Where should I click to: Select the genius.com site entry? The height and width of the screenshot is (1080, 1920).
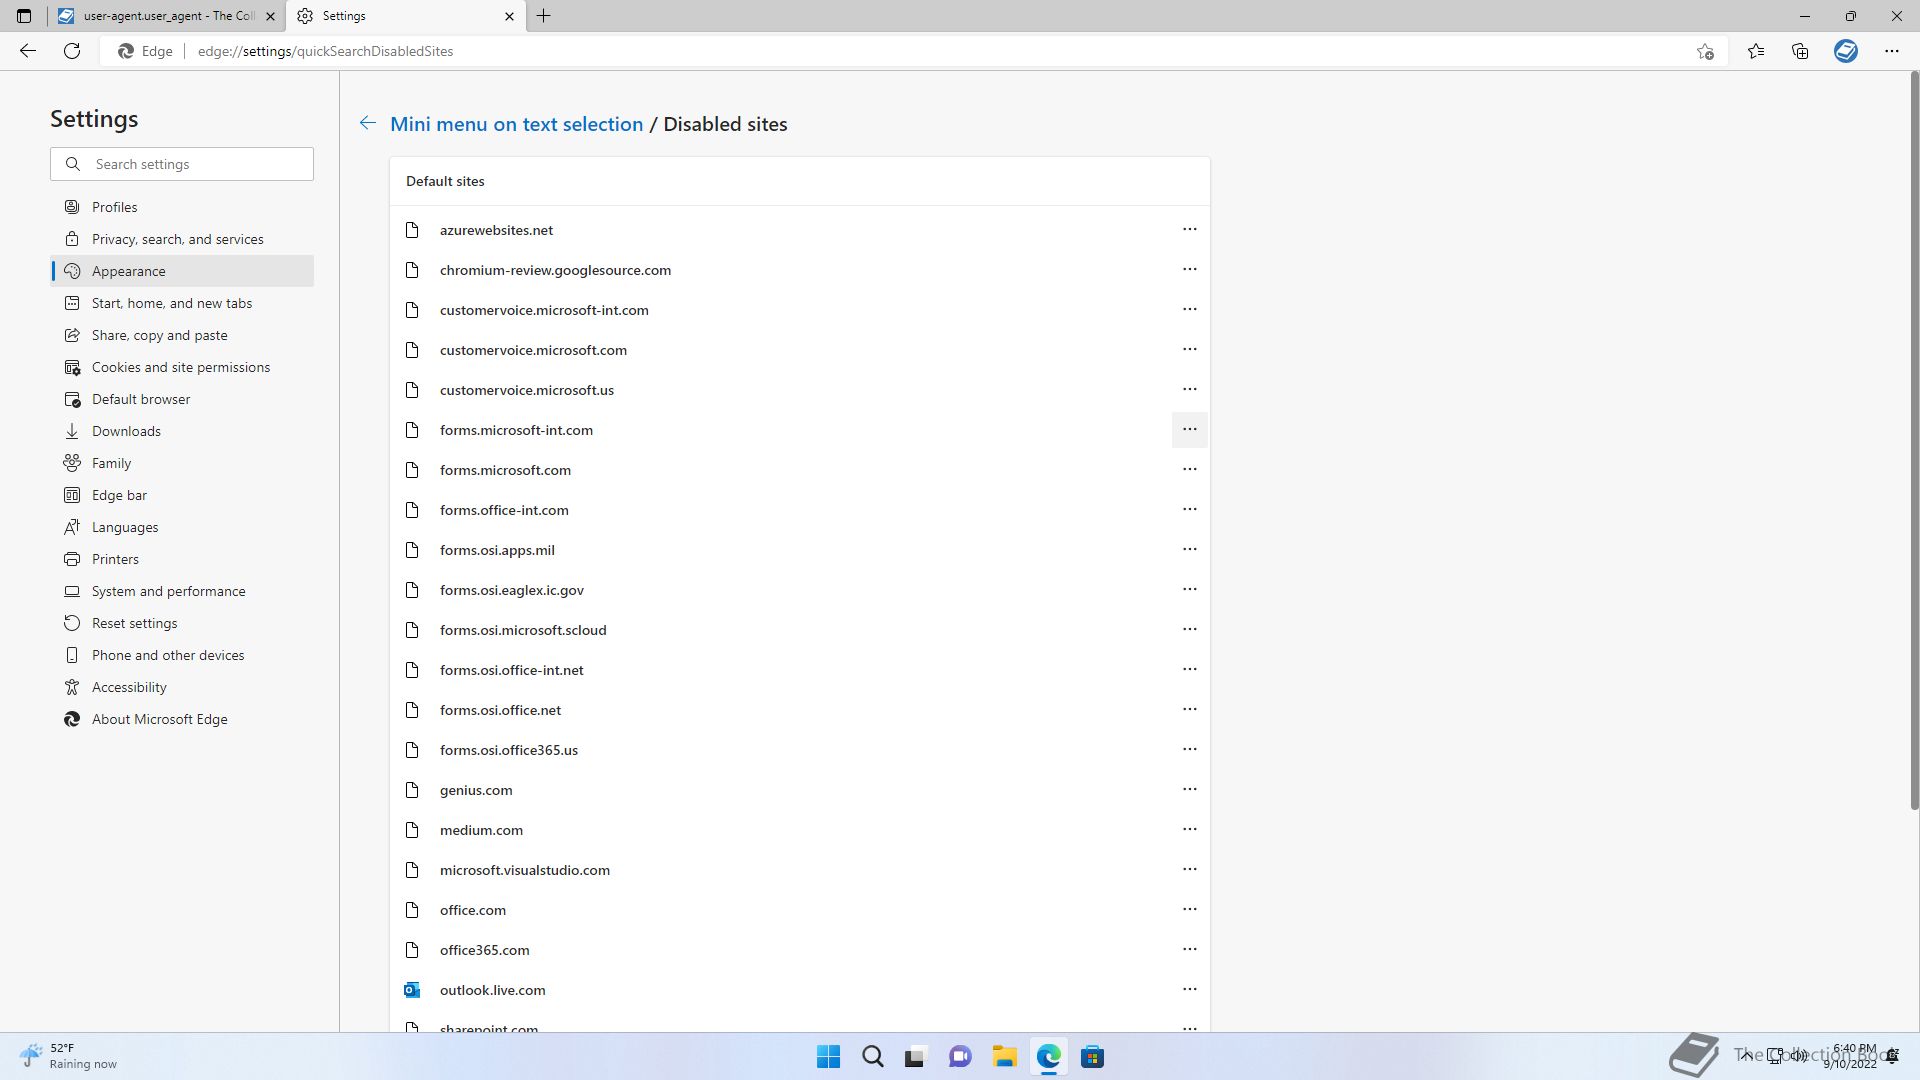click(x=800, y=790)
